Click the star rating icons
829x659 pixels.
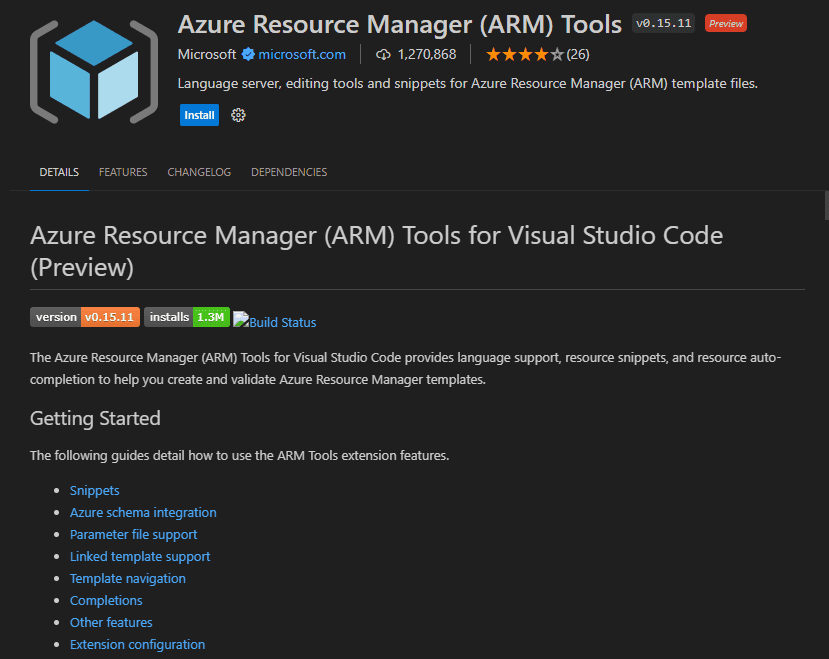[525, 54]
